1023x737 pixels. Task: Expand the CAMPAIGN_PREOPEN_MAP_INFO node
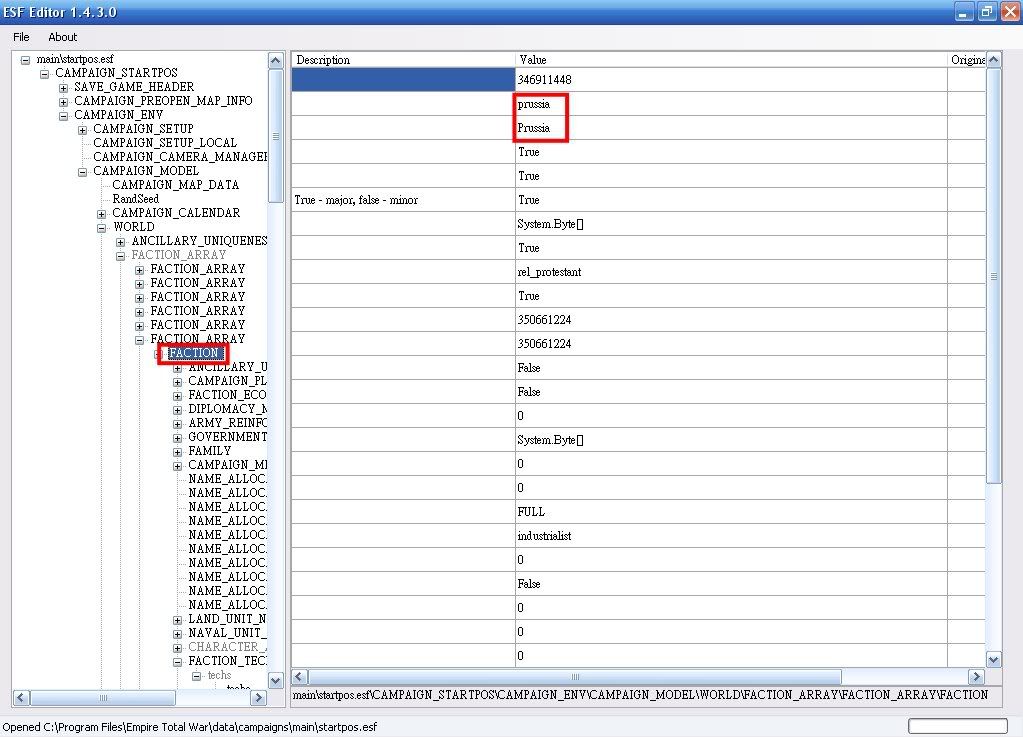[64, 101]
